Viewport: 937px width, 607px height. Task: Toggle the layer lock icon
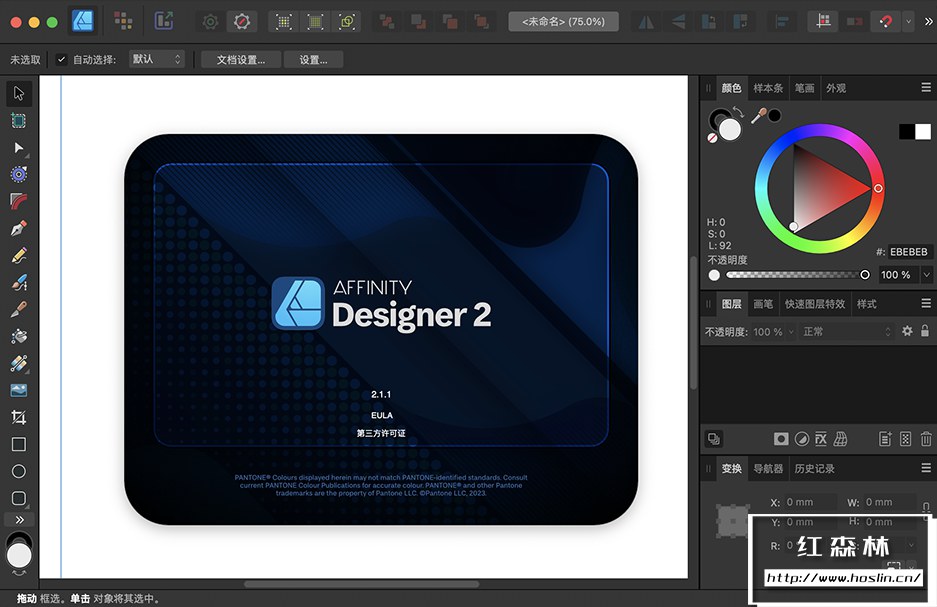(x=925, y=331)
